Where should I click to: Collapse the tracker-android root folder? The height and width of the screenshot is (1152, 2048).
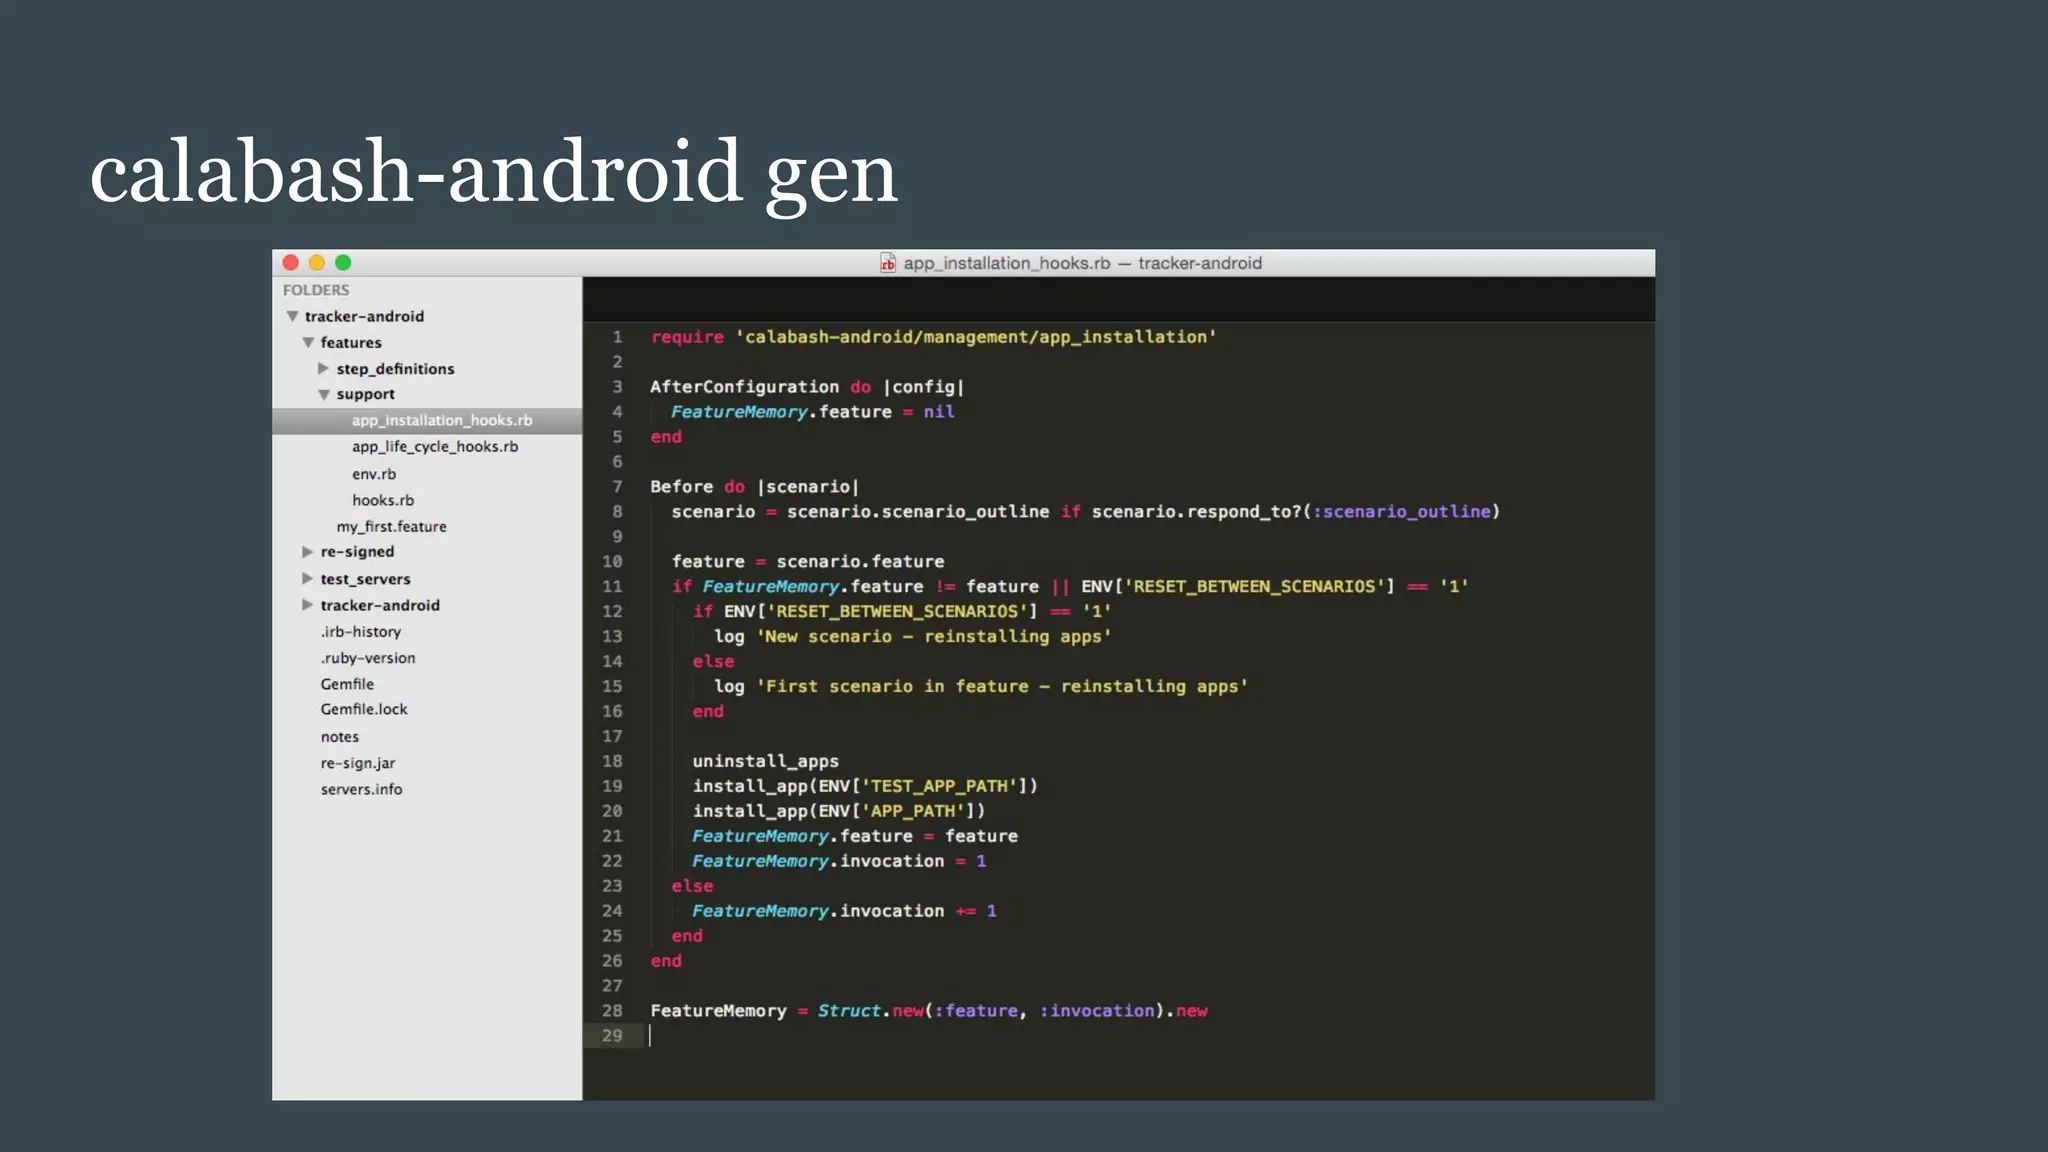point(292,316)
